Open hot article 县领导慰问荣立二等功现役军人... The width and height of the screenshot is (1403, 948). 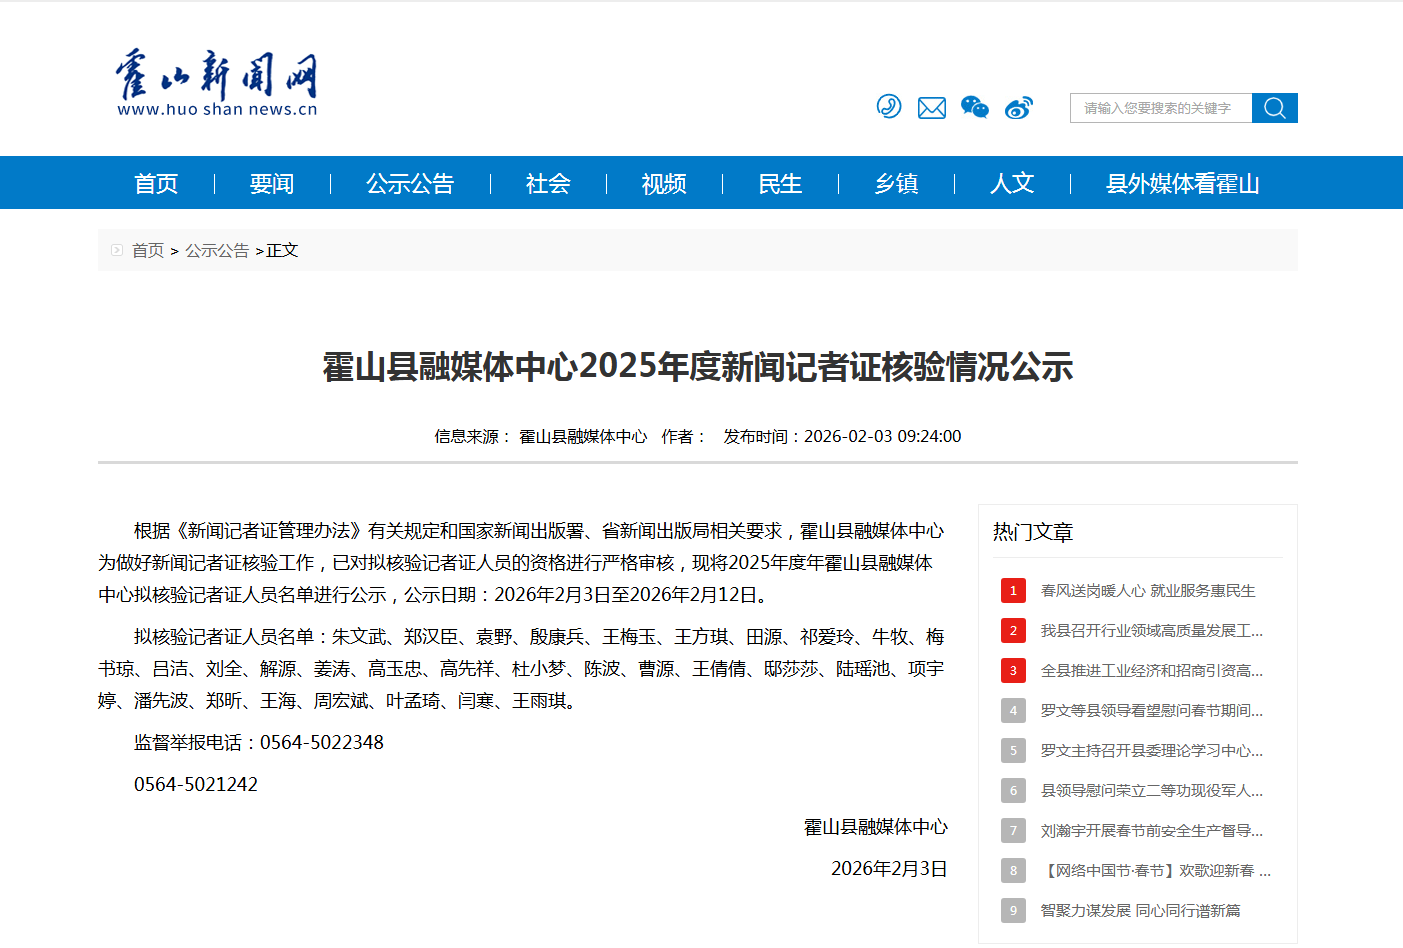click(1152, 791)
